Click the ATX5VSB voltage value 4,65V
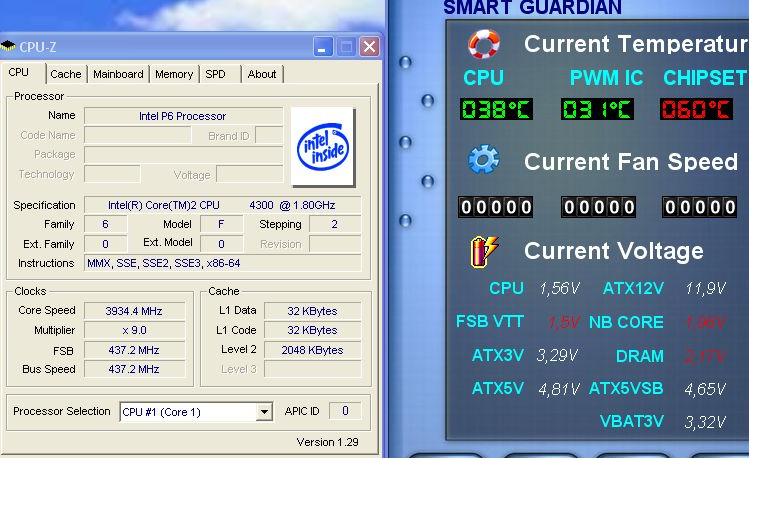The height and width of the screenshot is (531, 776). click(x=705, y=389)
